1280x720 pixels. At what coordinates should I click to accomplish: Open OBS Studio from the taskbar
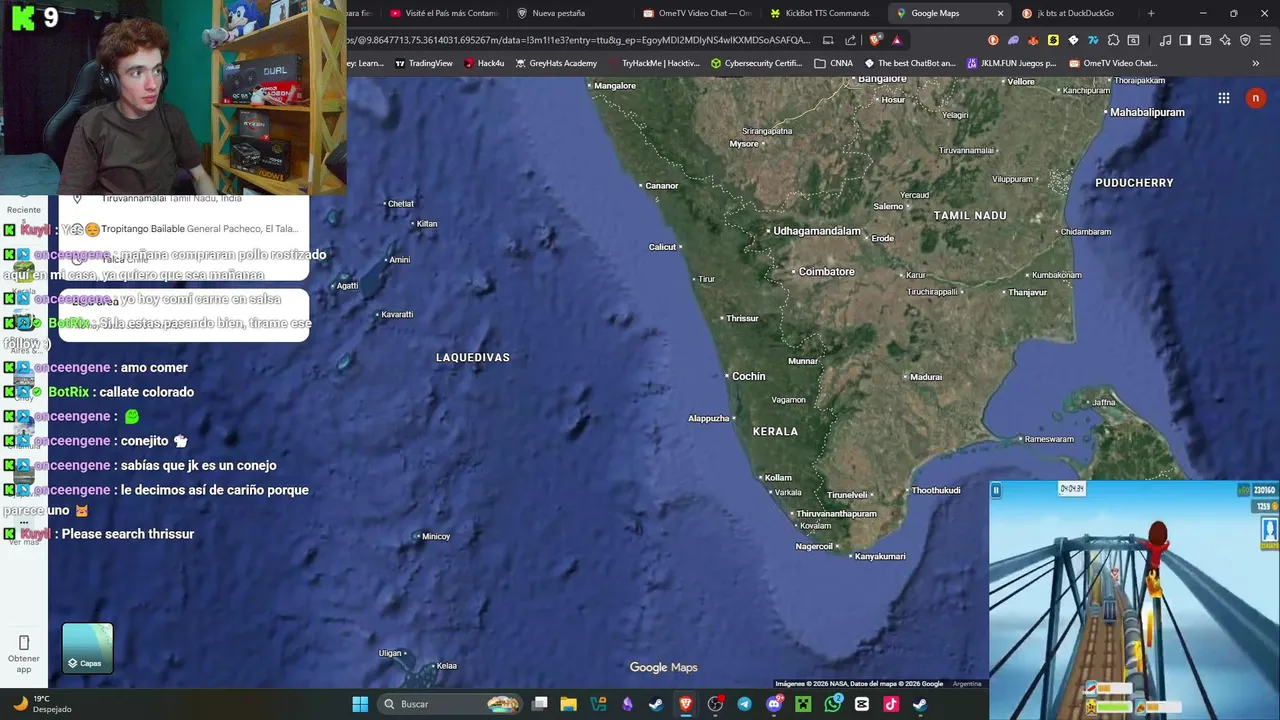click(715, 704)
